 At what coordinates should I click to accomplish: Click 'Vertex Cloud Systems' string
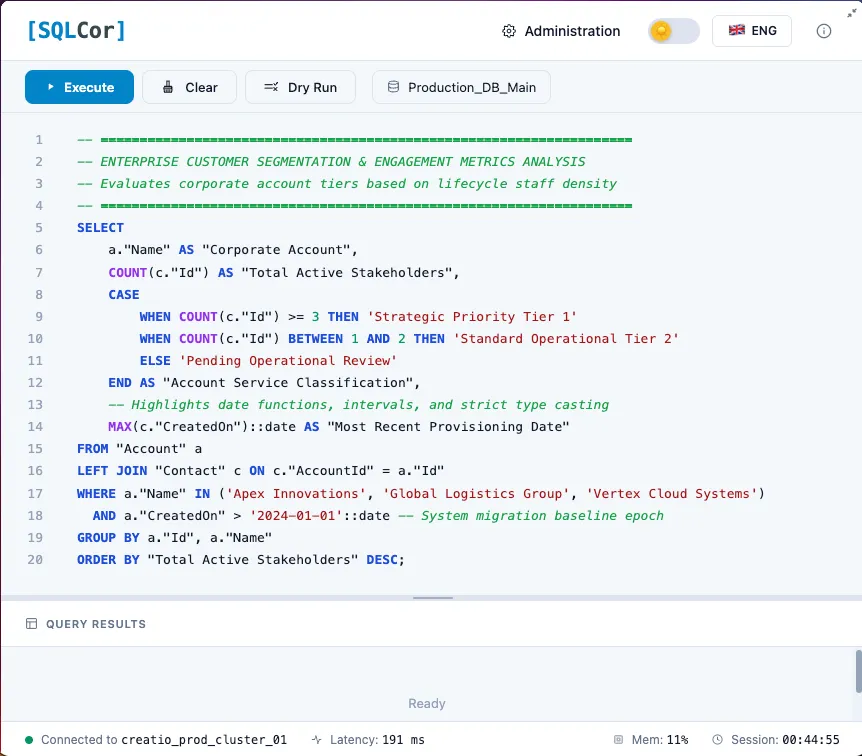click(671, 494)
